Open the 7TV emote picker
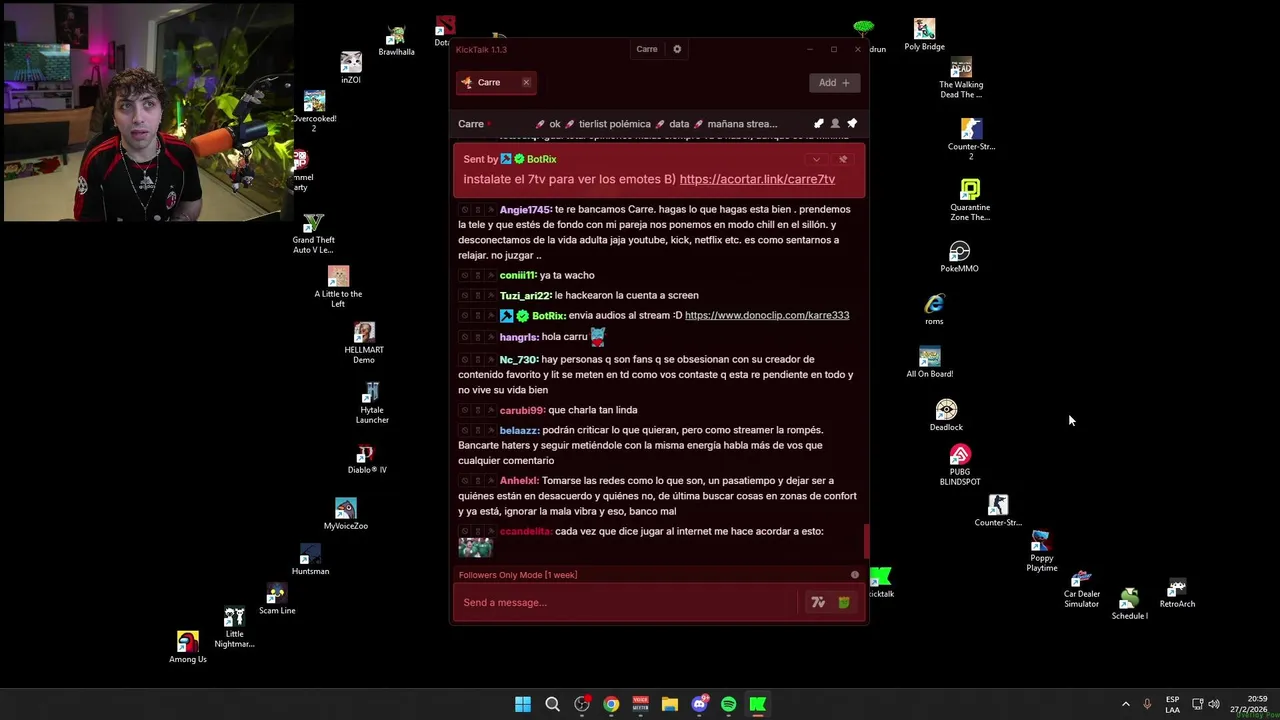The image size is (1280, 720). pos(818,602)
